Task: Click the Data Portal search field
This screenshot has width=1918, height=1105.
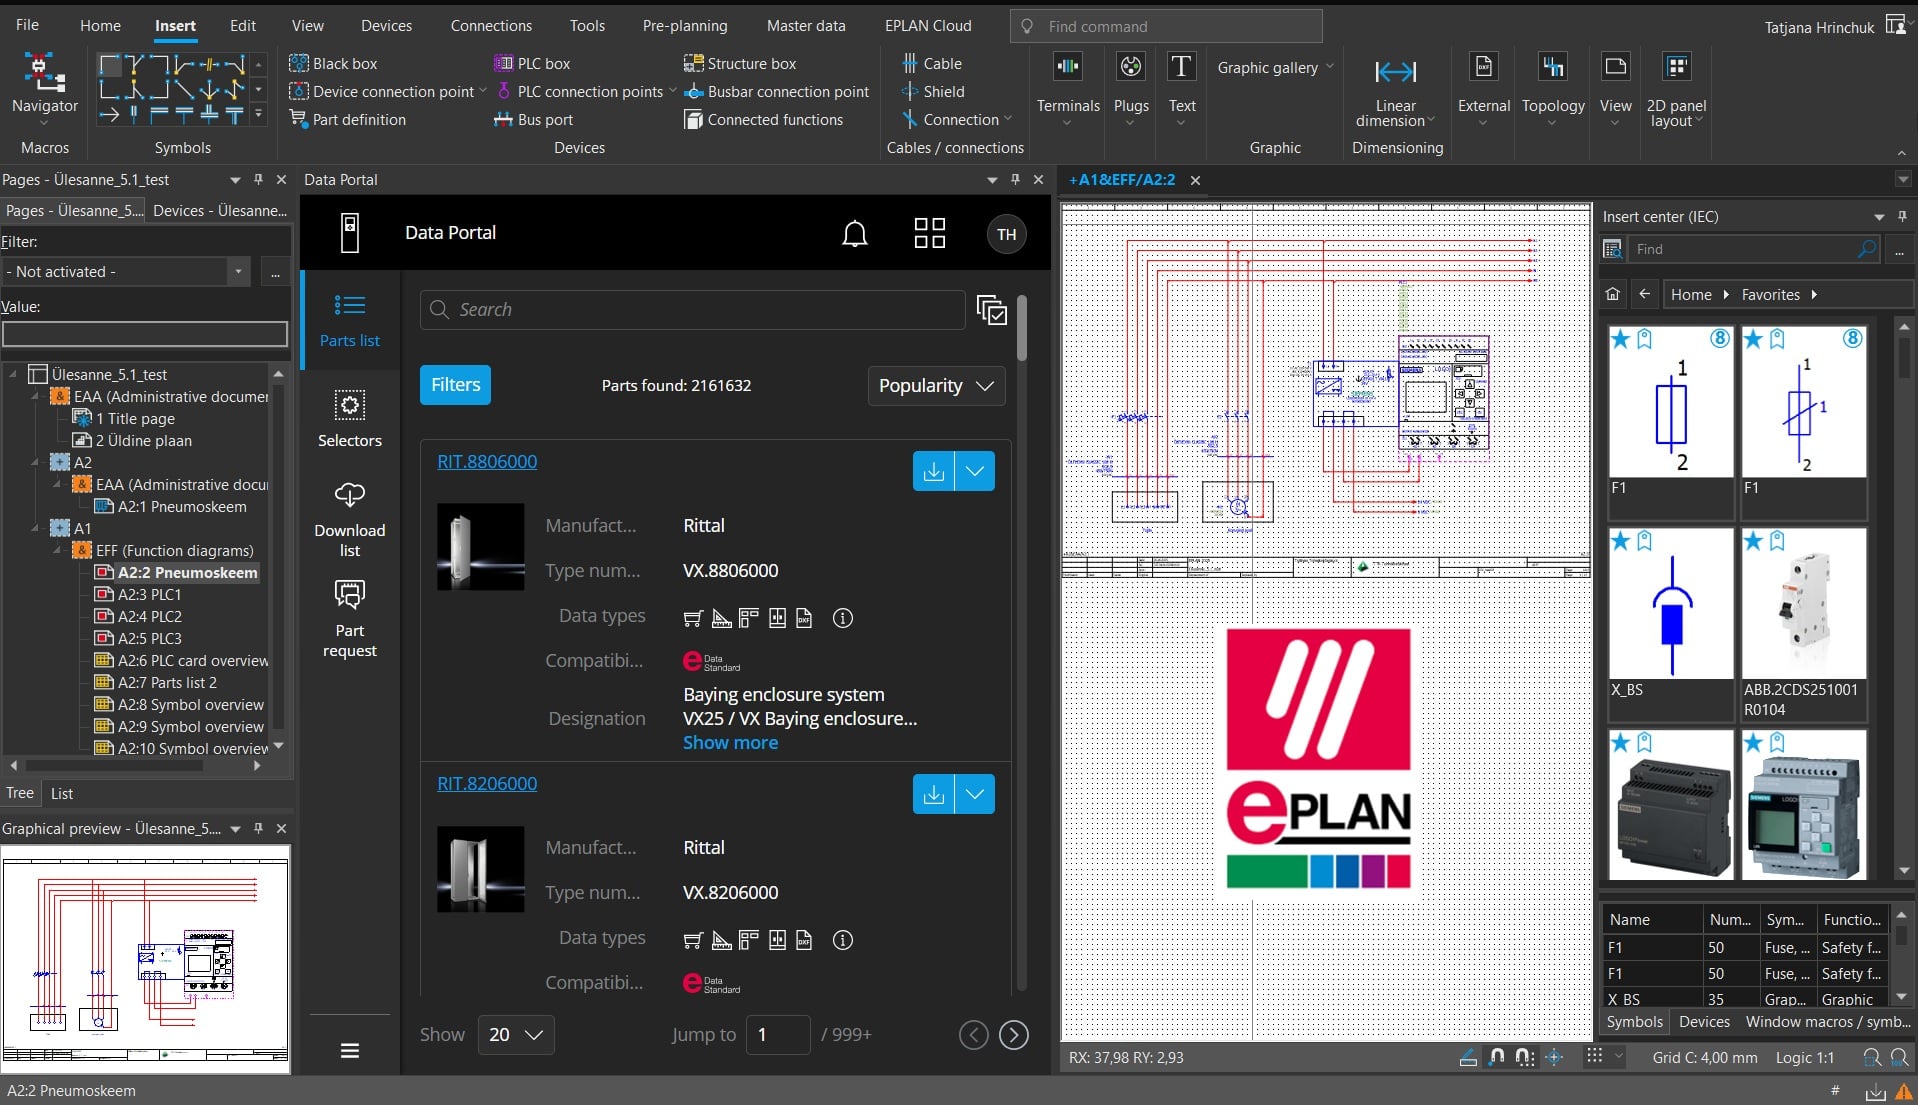Action: (692, 310)
